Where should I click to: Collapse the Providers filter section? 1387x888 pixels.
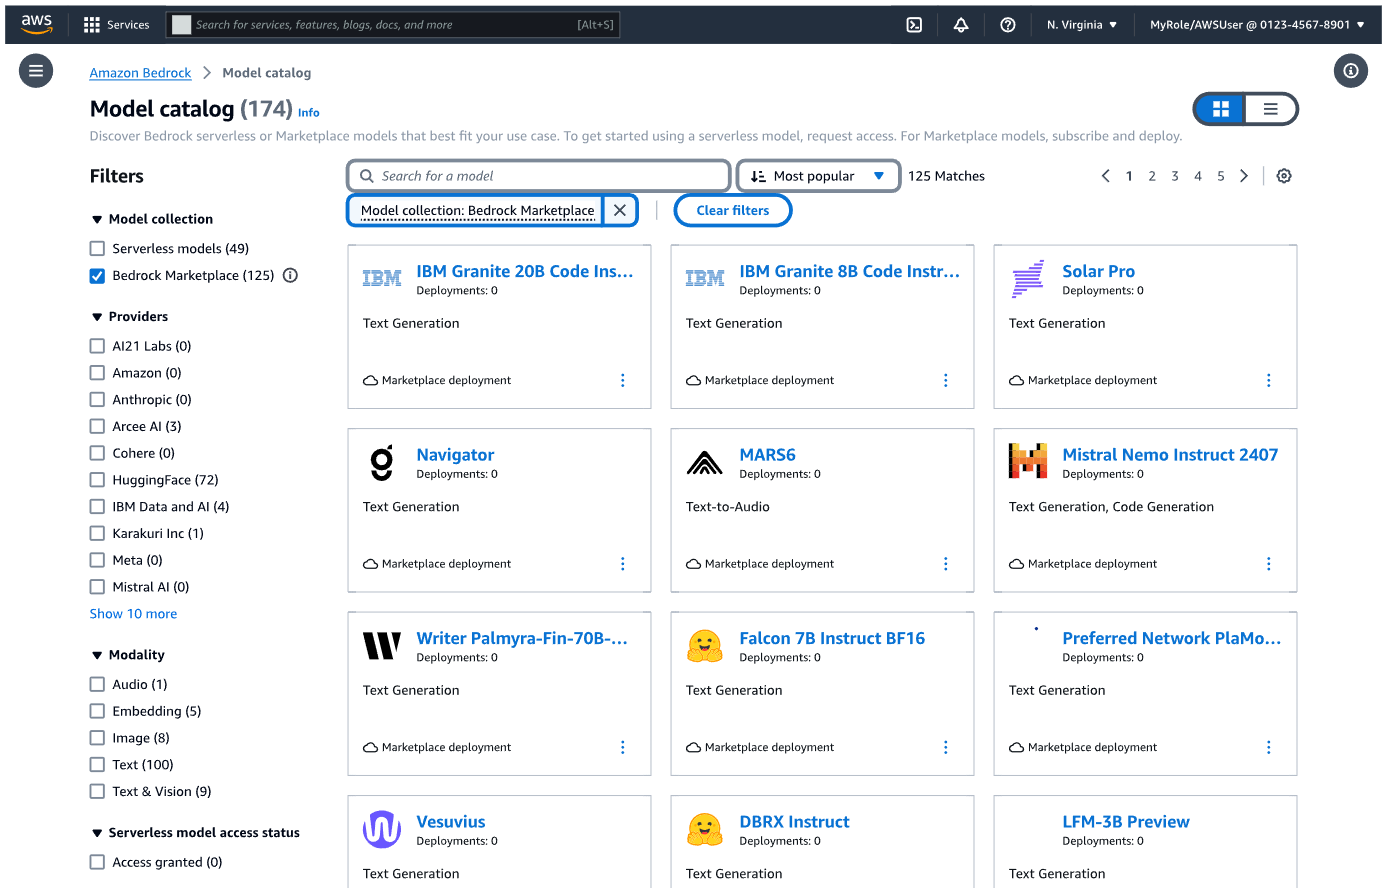click(x=96, y=316)
